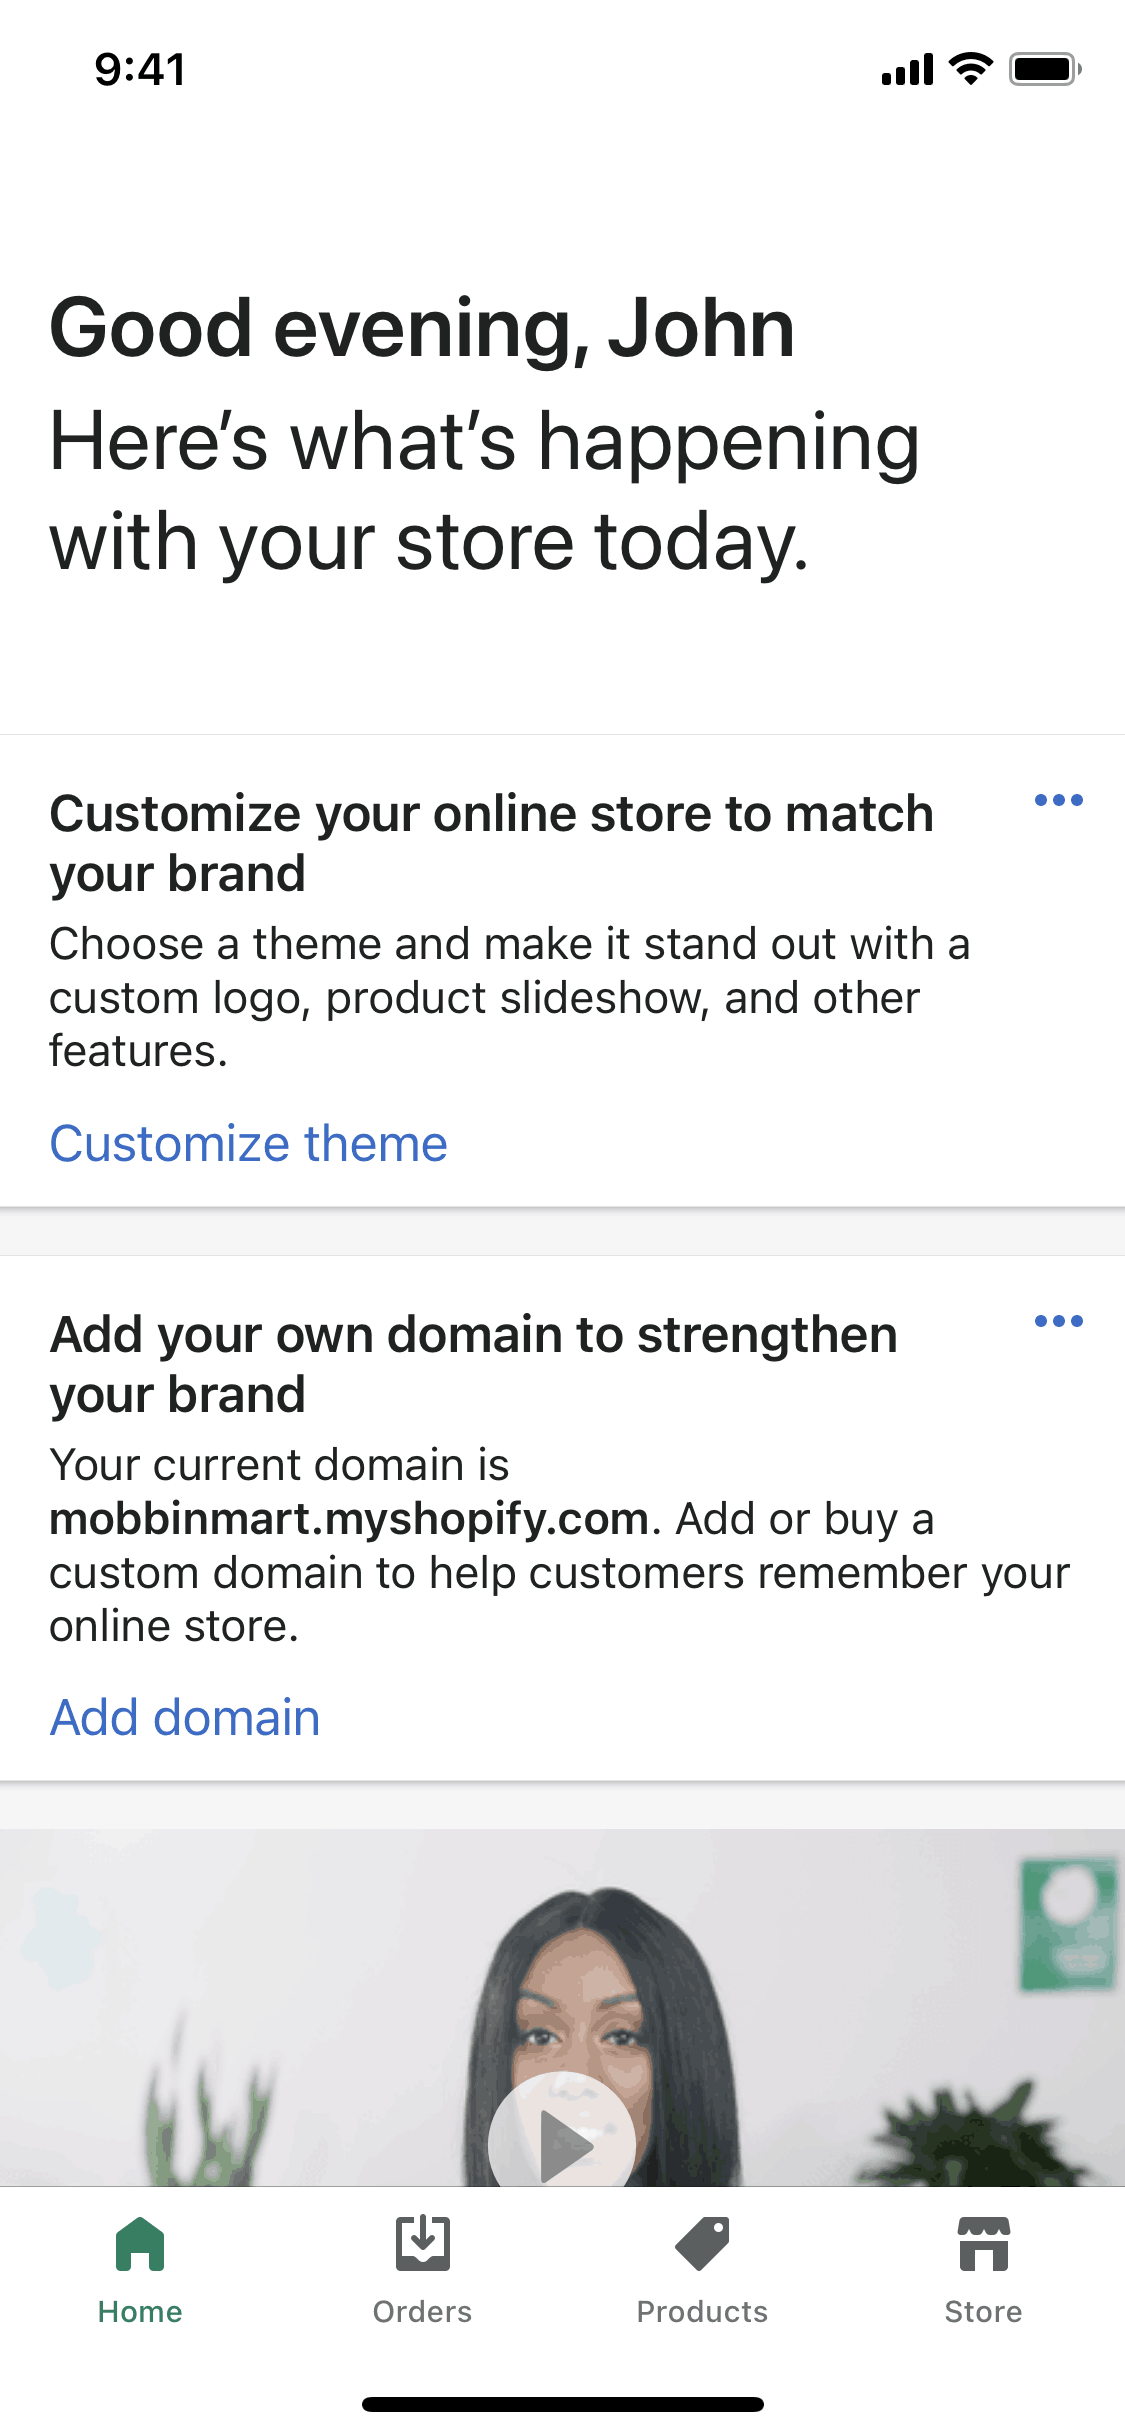This screenshot has width=1125, height=2436.
Task: Tap the "Good evening, John" greeting
Action: click(x=422, y=328)
